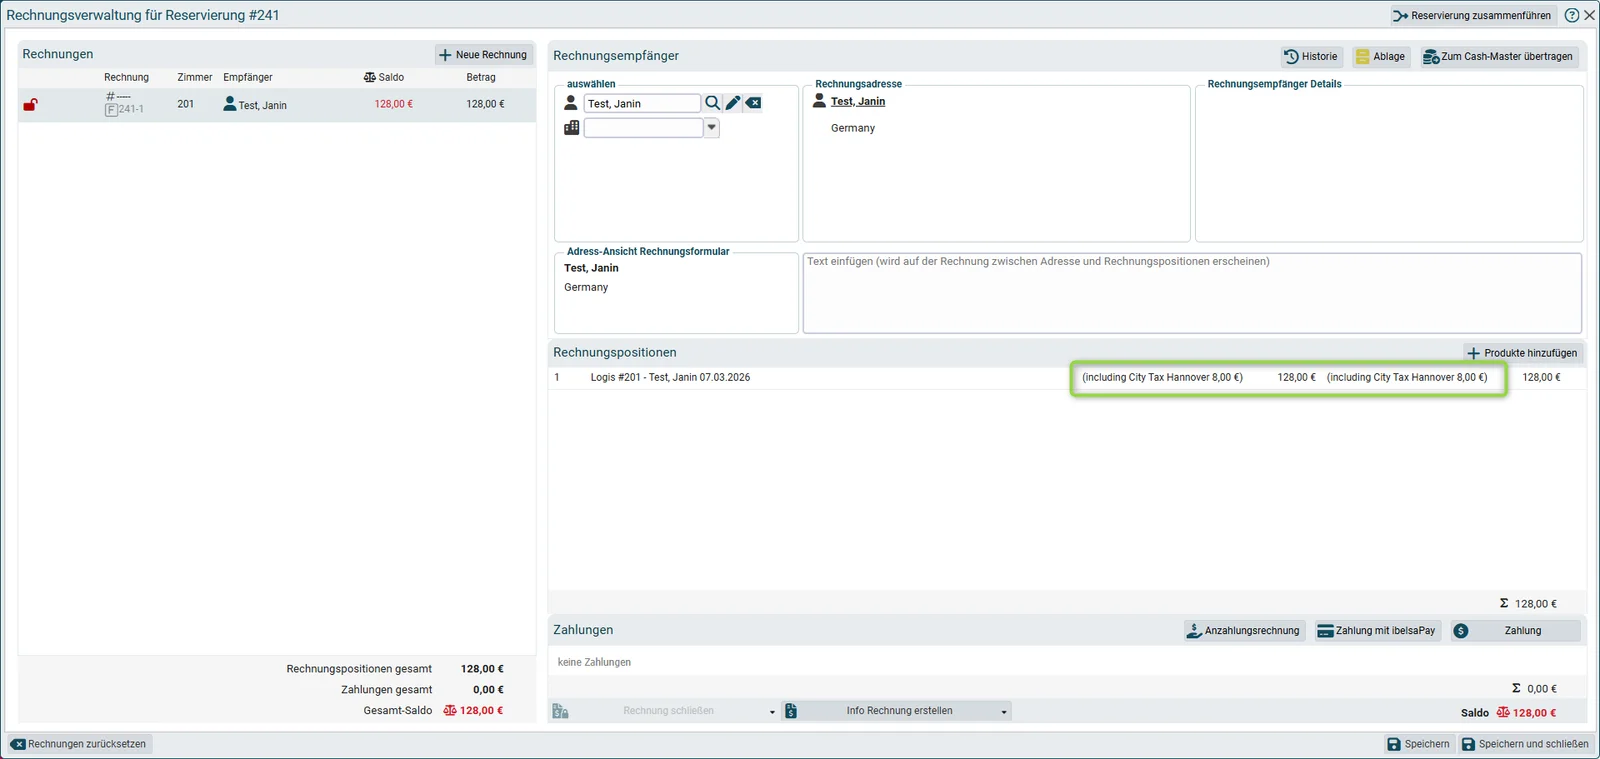
Task: Click the company building icon under auswählen
Action: pos(571,128)
